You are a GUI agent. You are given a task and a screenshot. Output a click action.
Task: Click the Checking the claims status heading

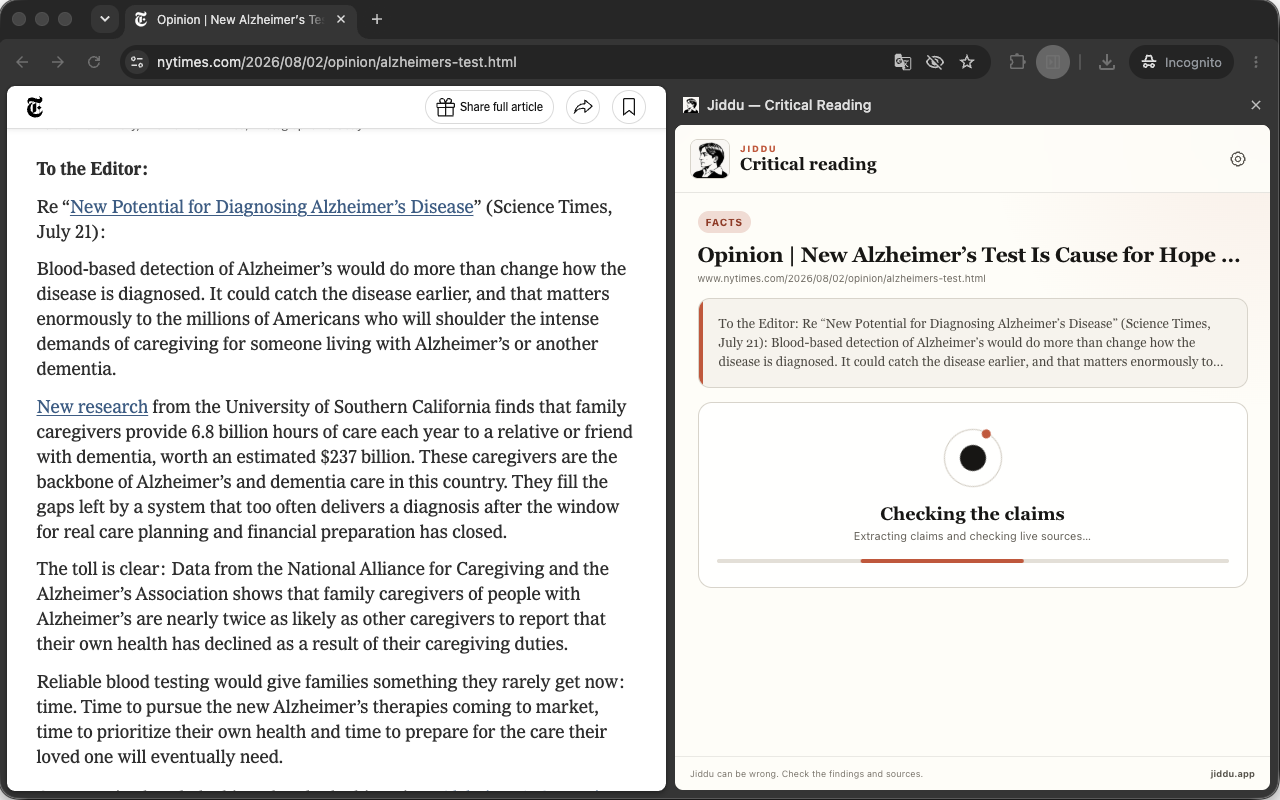click(x=973, y=514)
